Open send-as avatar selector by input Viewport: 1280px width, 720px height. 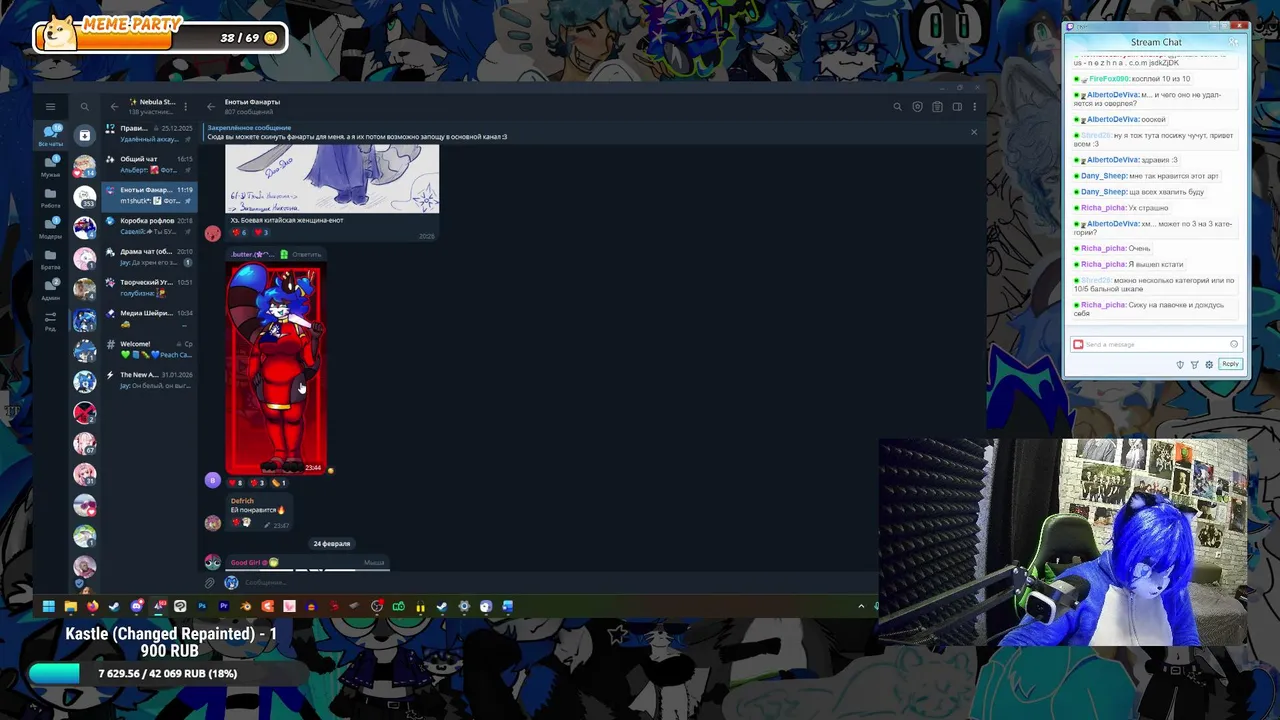coord(231,583)
